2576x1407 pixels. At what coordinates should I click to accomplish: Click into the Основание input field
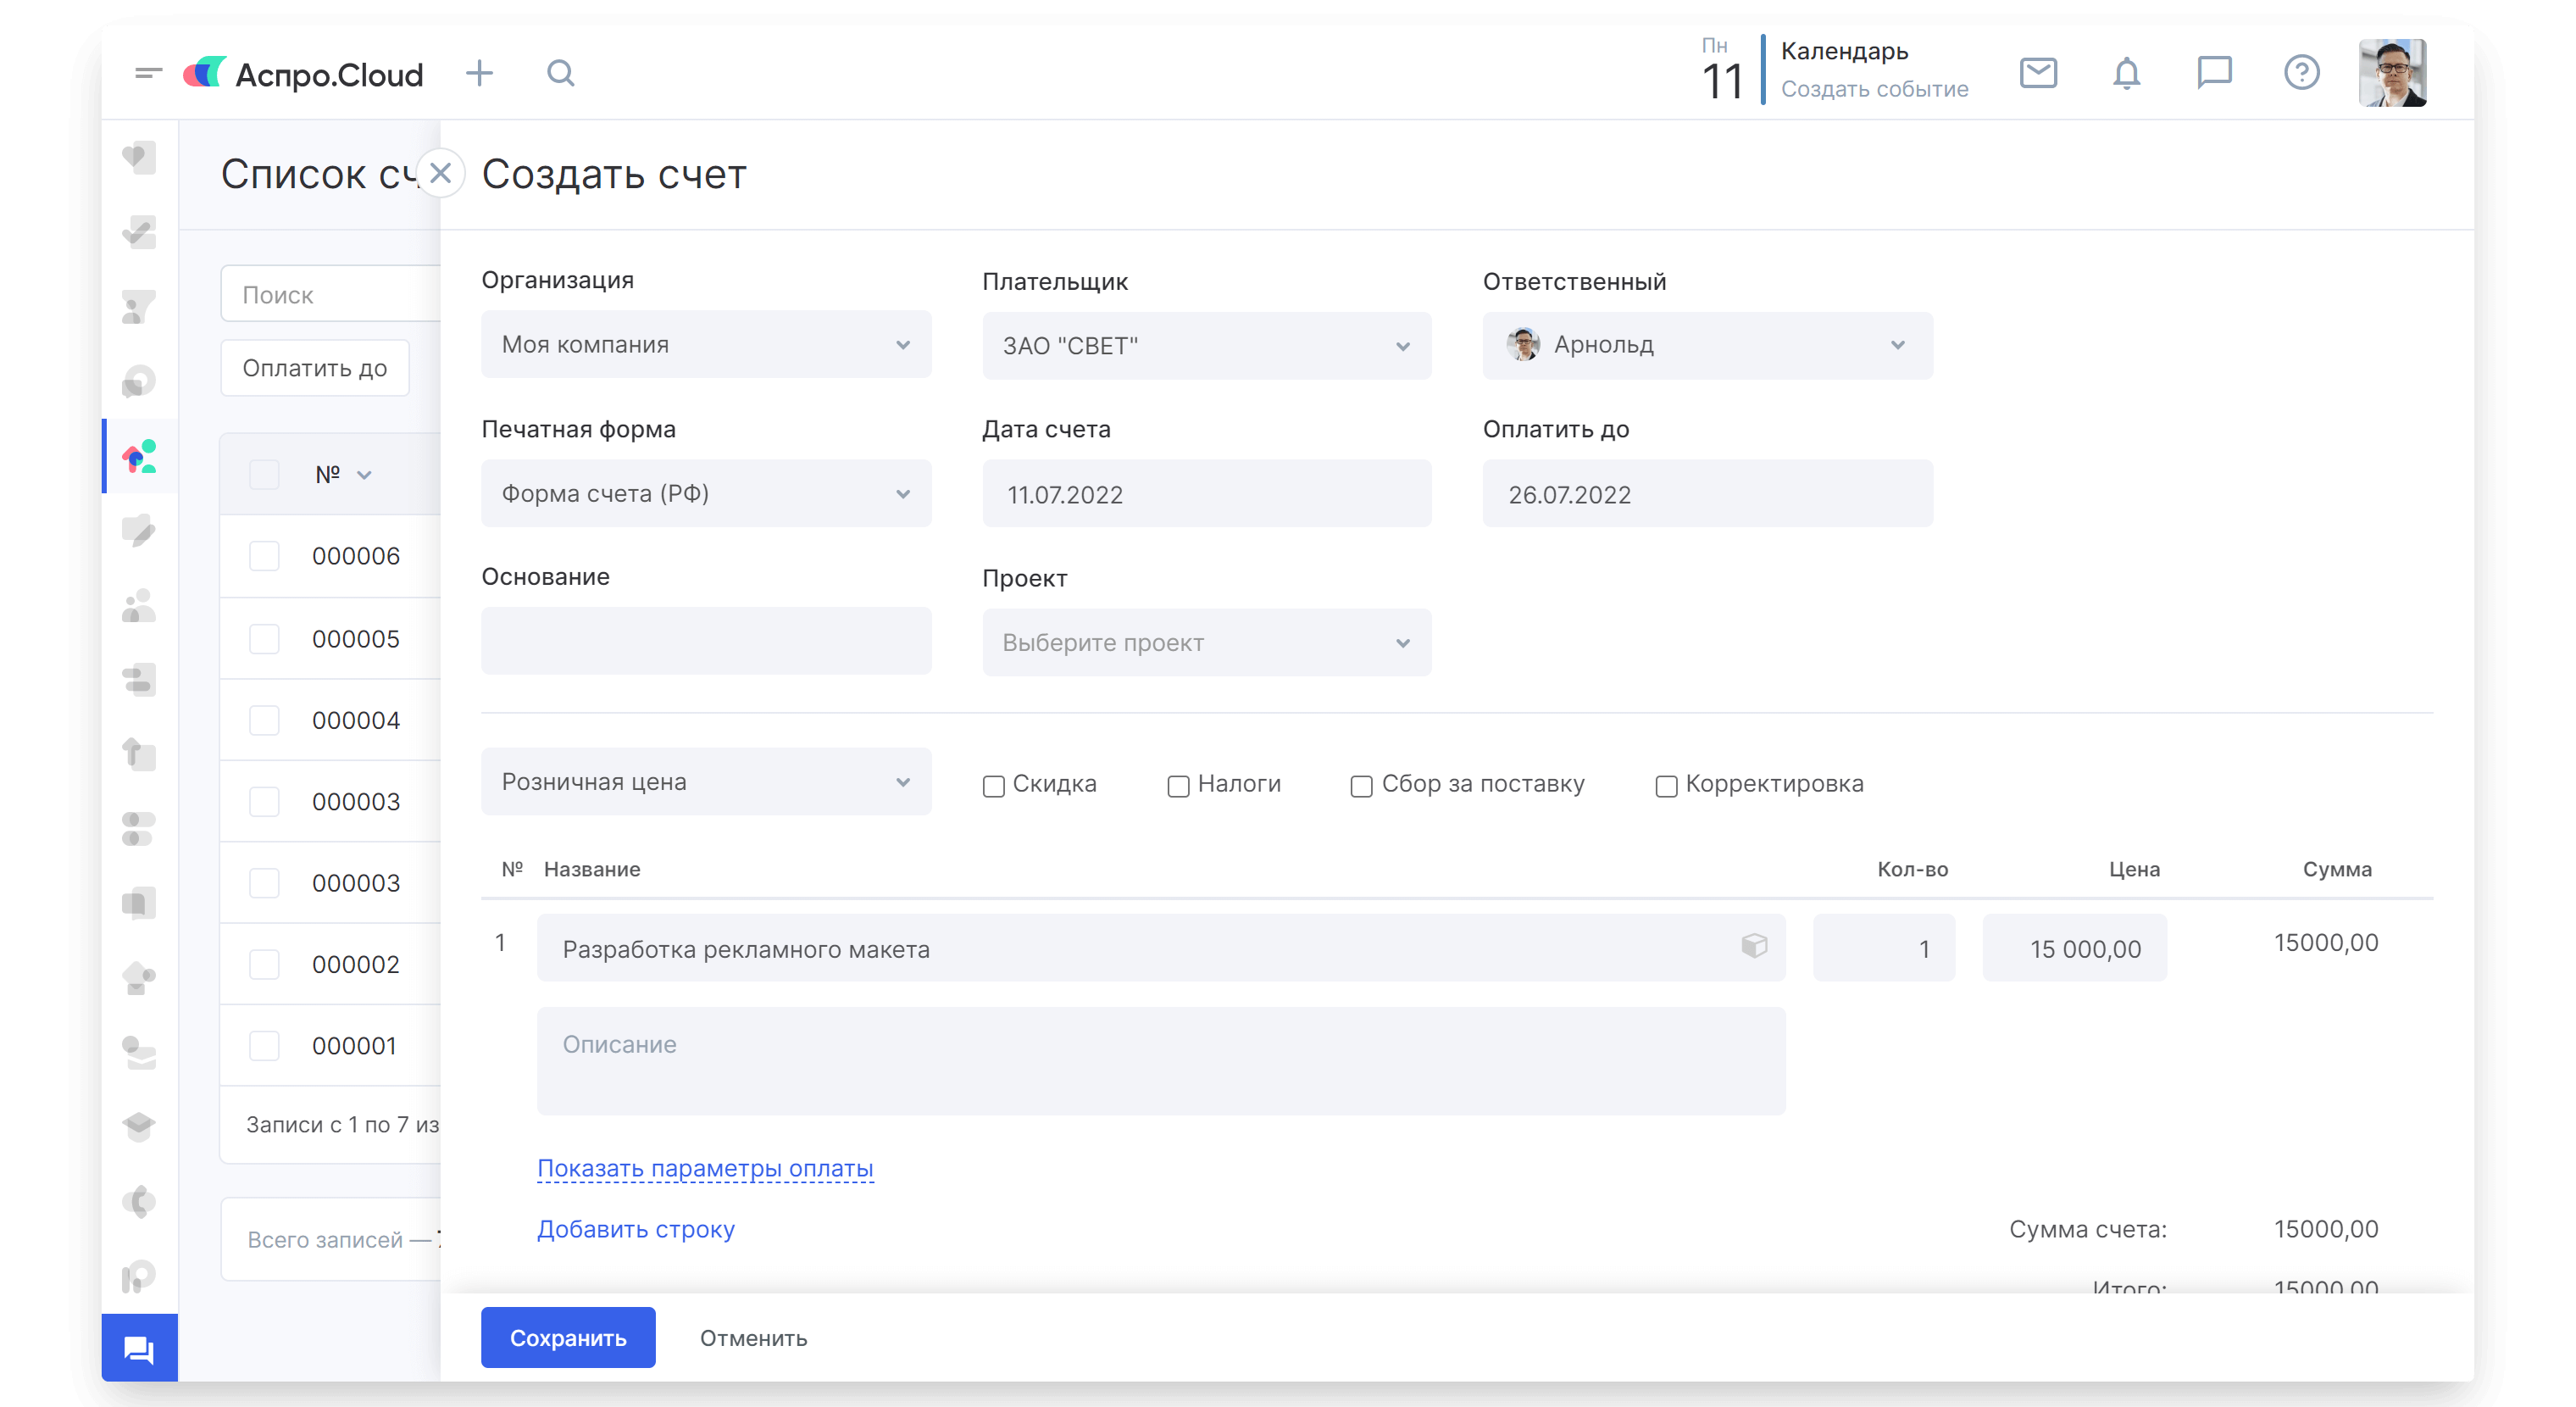(705, 641)
